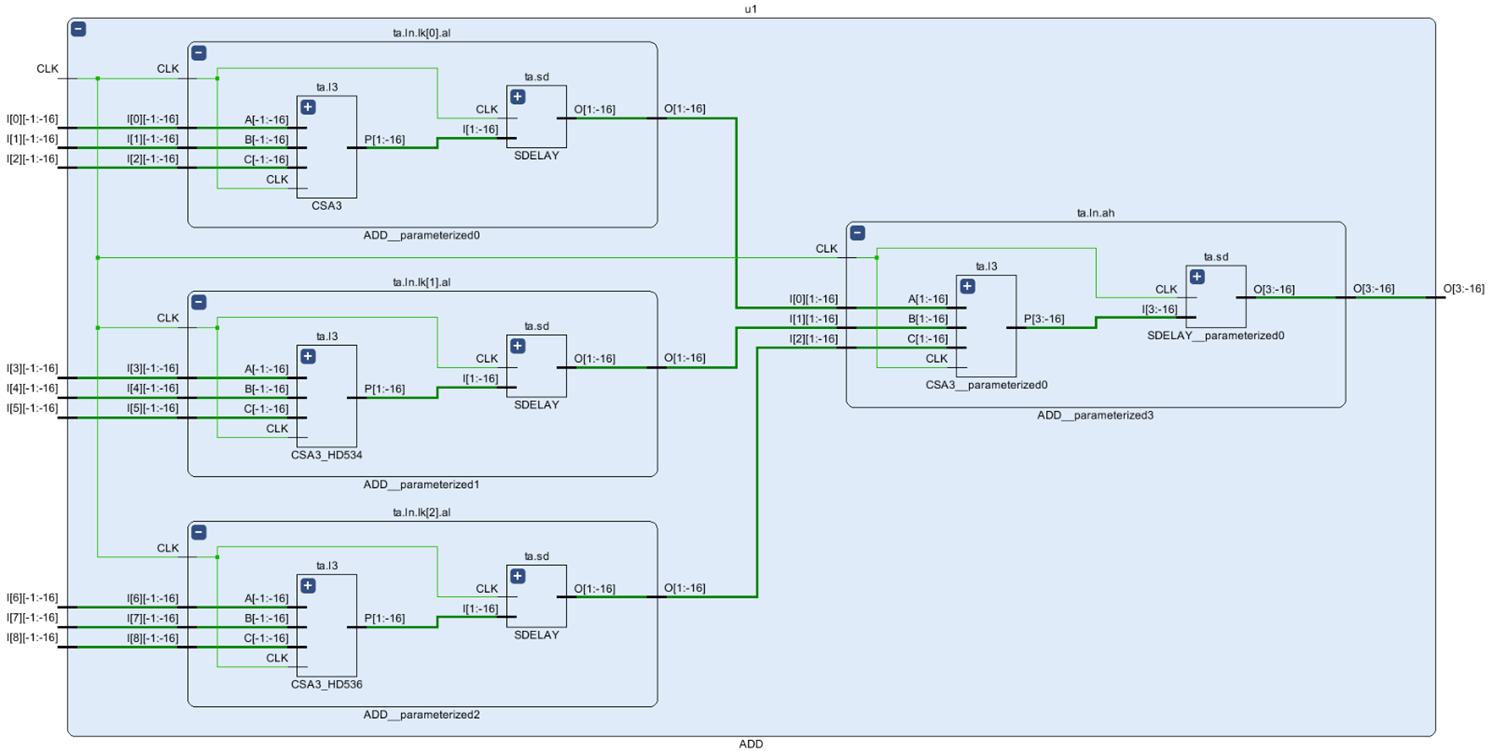Viewport: 1492px width, 751px height.
Task: Expand the SDELAY__parameterized0 cell
Action: click(x=1197, y=276)
